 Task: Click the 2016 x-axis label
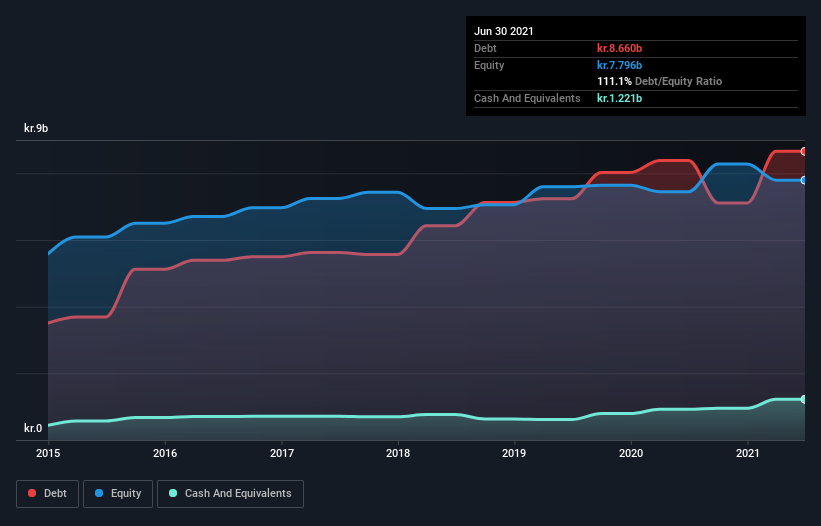click(165, 453)
